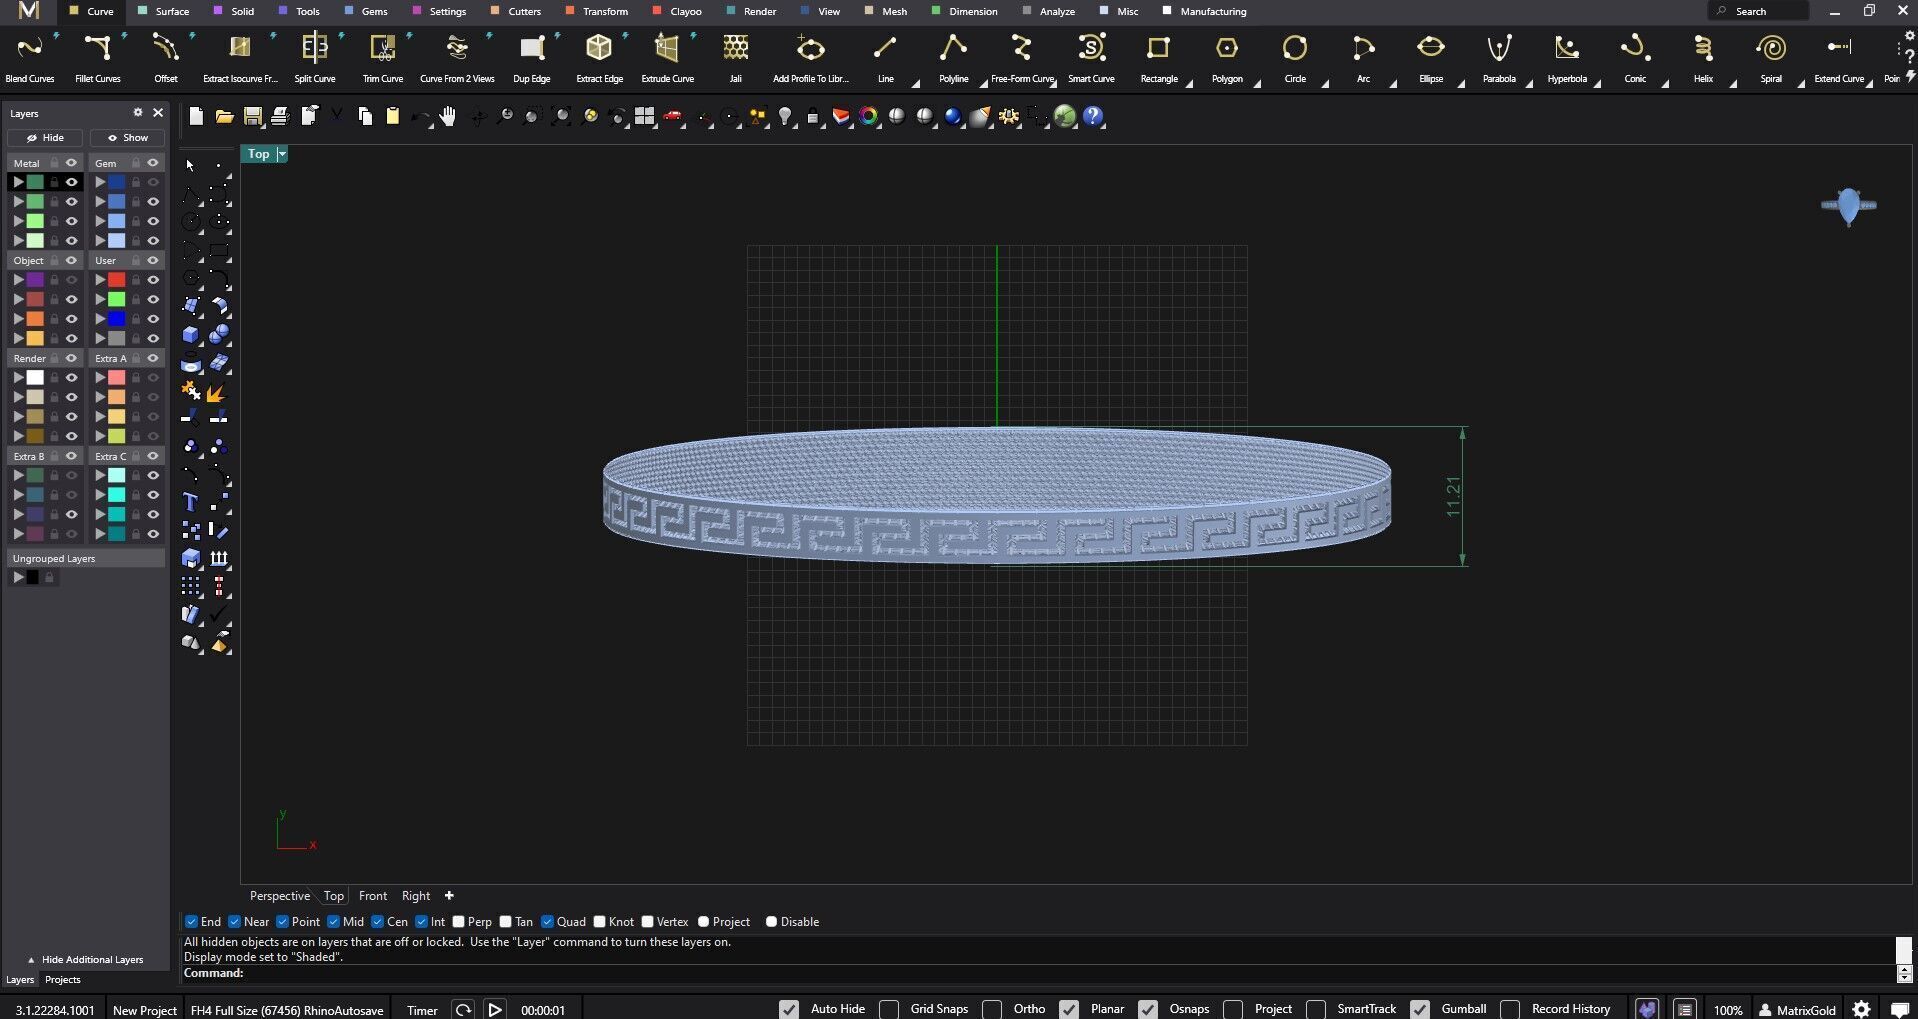
Task: Expand the first Metal layer row arrow
Action: [17, 182]
